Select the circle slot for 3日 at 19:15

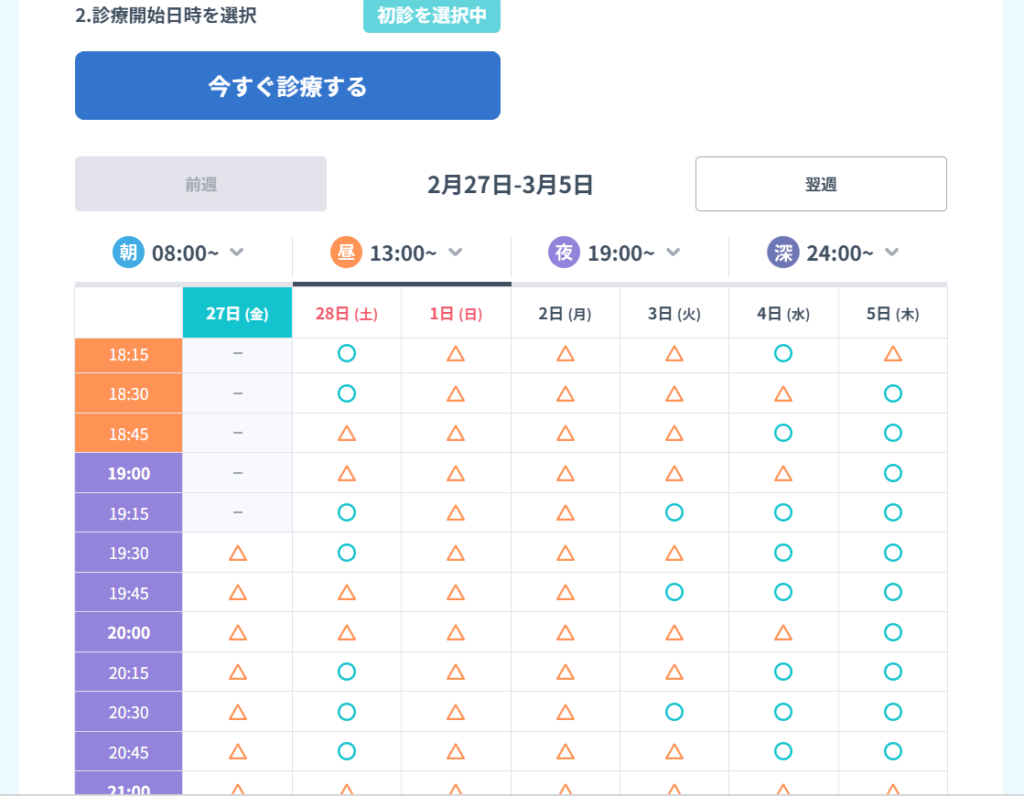click(674, 512)
